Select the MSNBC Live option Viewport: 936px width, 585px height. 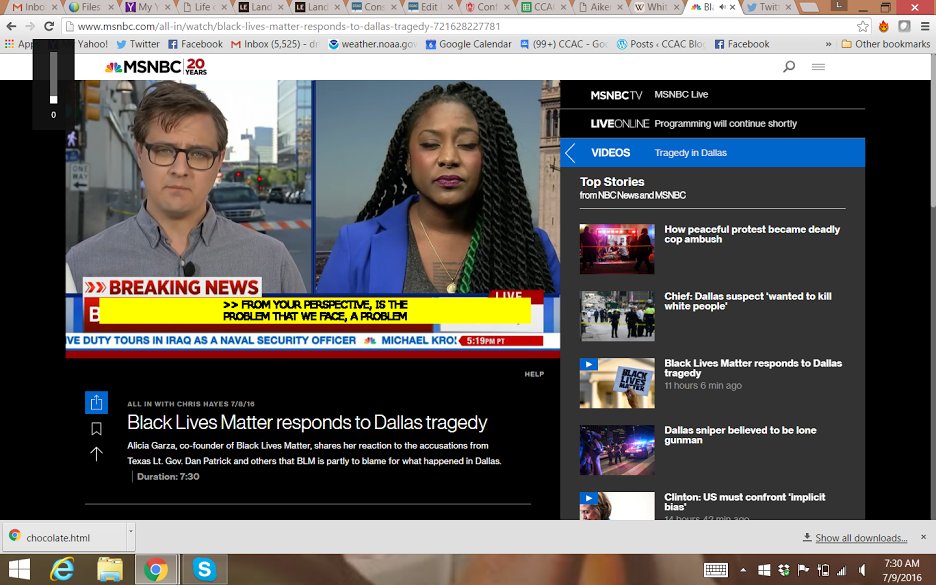click(681, 94)
